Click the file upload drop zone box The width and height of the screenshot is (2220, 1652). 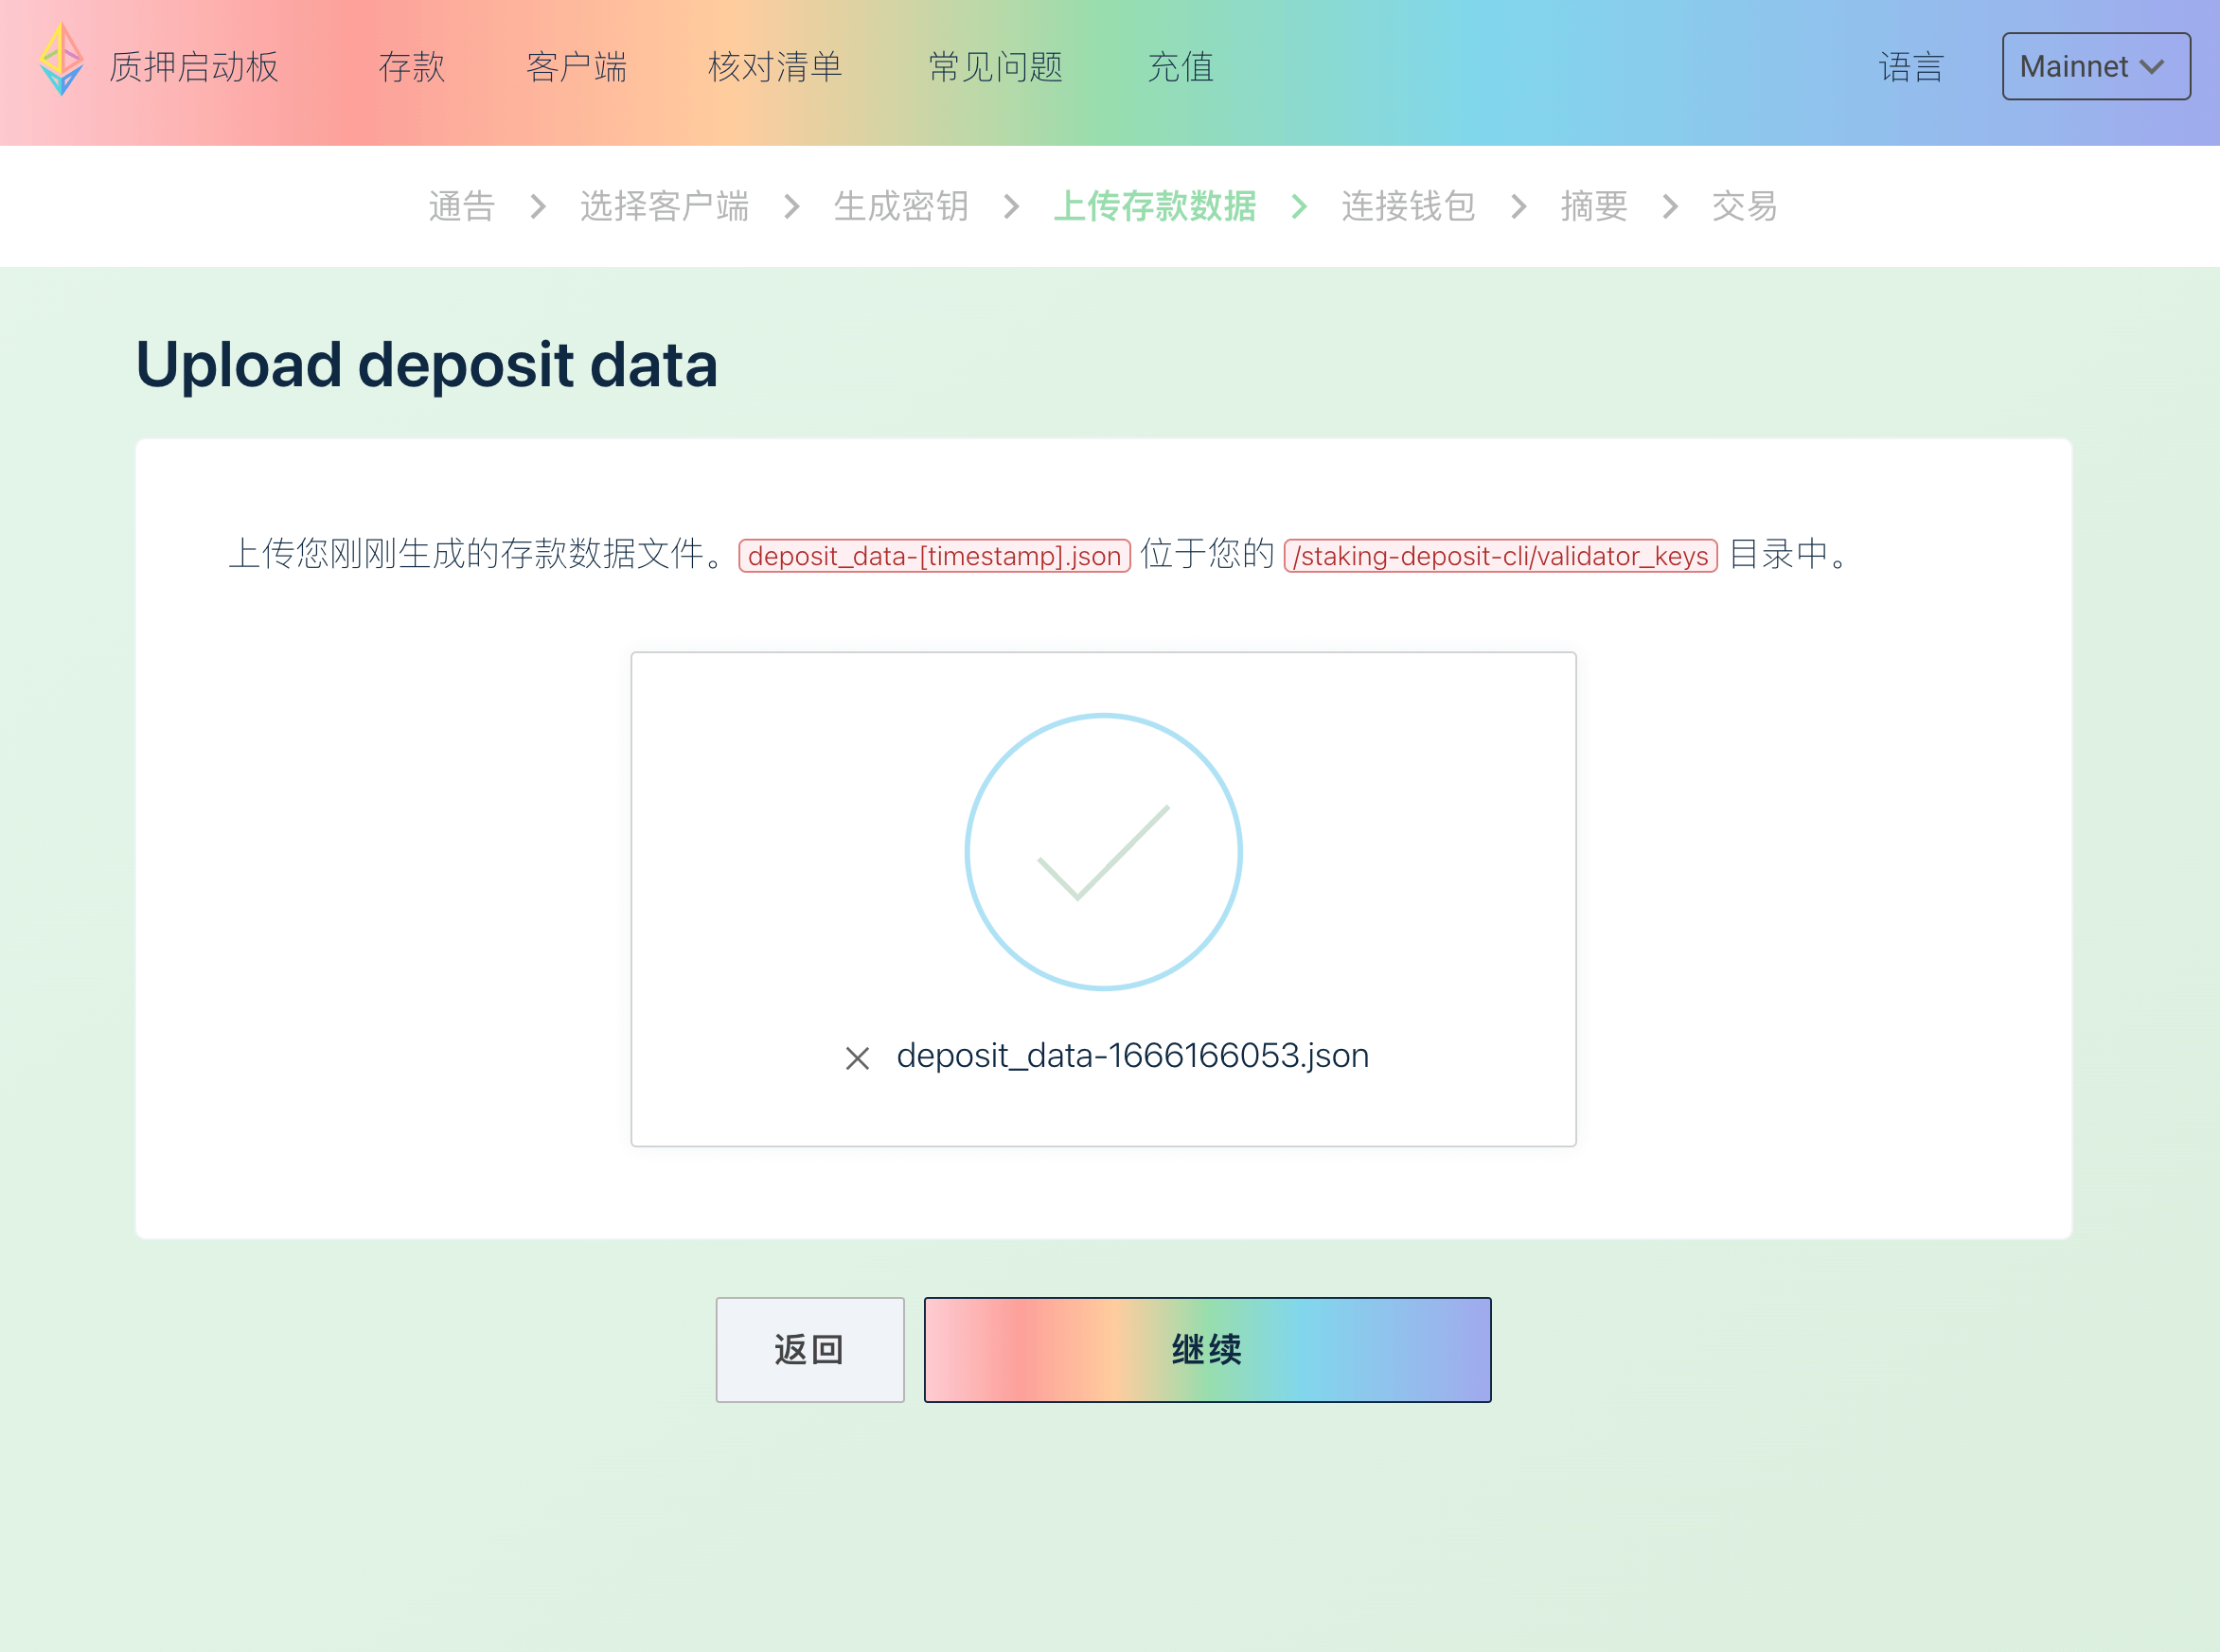coord(1103,899)
